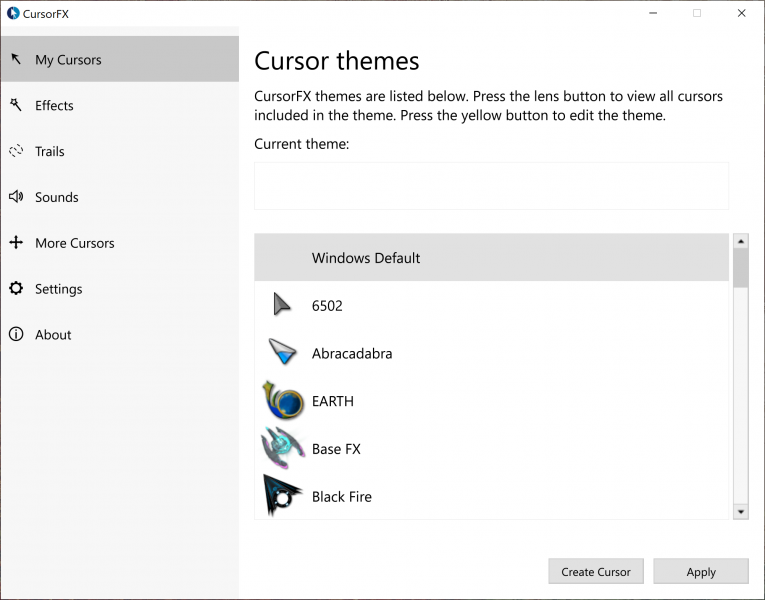Select the Windows Default theme
This screenshot has width=765, height=600.
point(491,257)
